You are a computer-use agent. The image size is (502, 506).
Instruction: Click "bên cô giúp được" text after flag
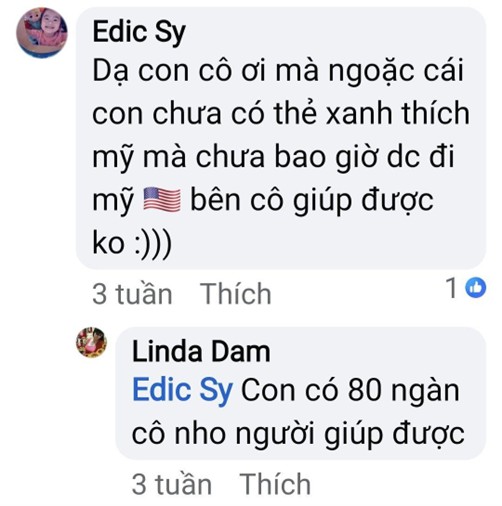[312, 201]
